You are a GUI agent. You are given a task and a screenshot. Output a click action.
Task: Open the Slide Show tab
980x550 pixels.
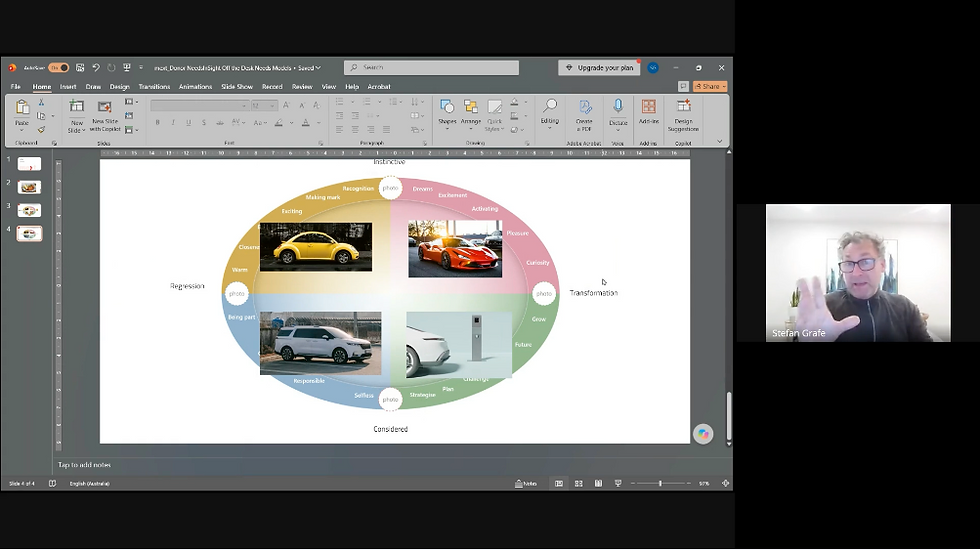(x=237, y=87)
